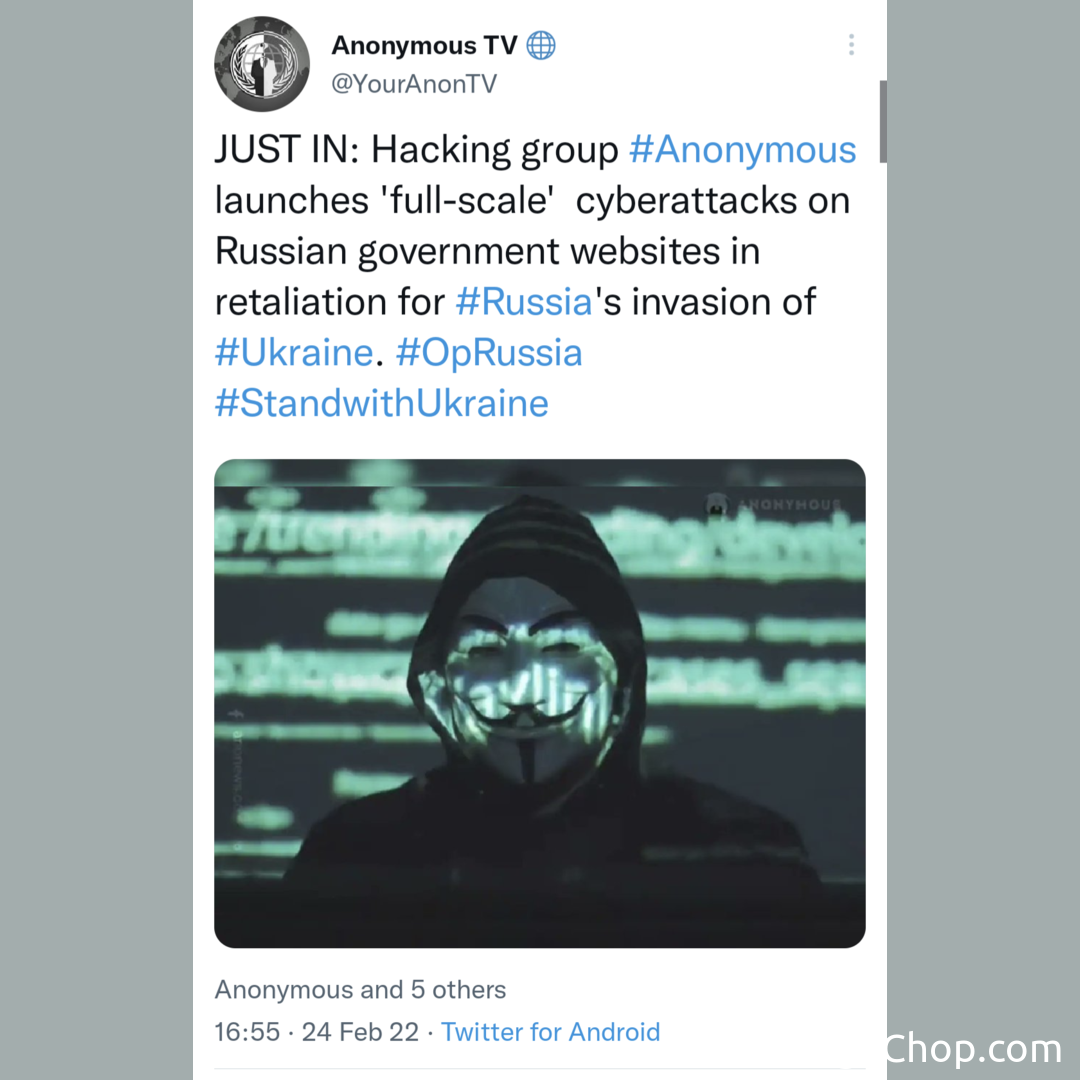This screenshot has height=1080, width=1080.
Task: Click the Anonymous TV display name
Action: (424, 45)
